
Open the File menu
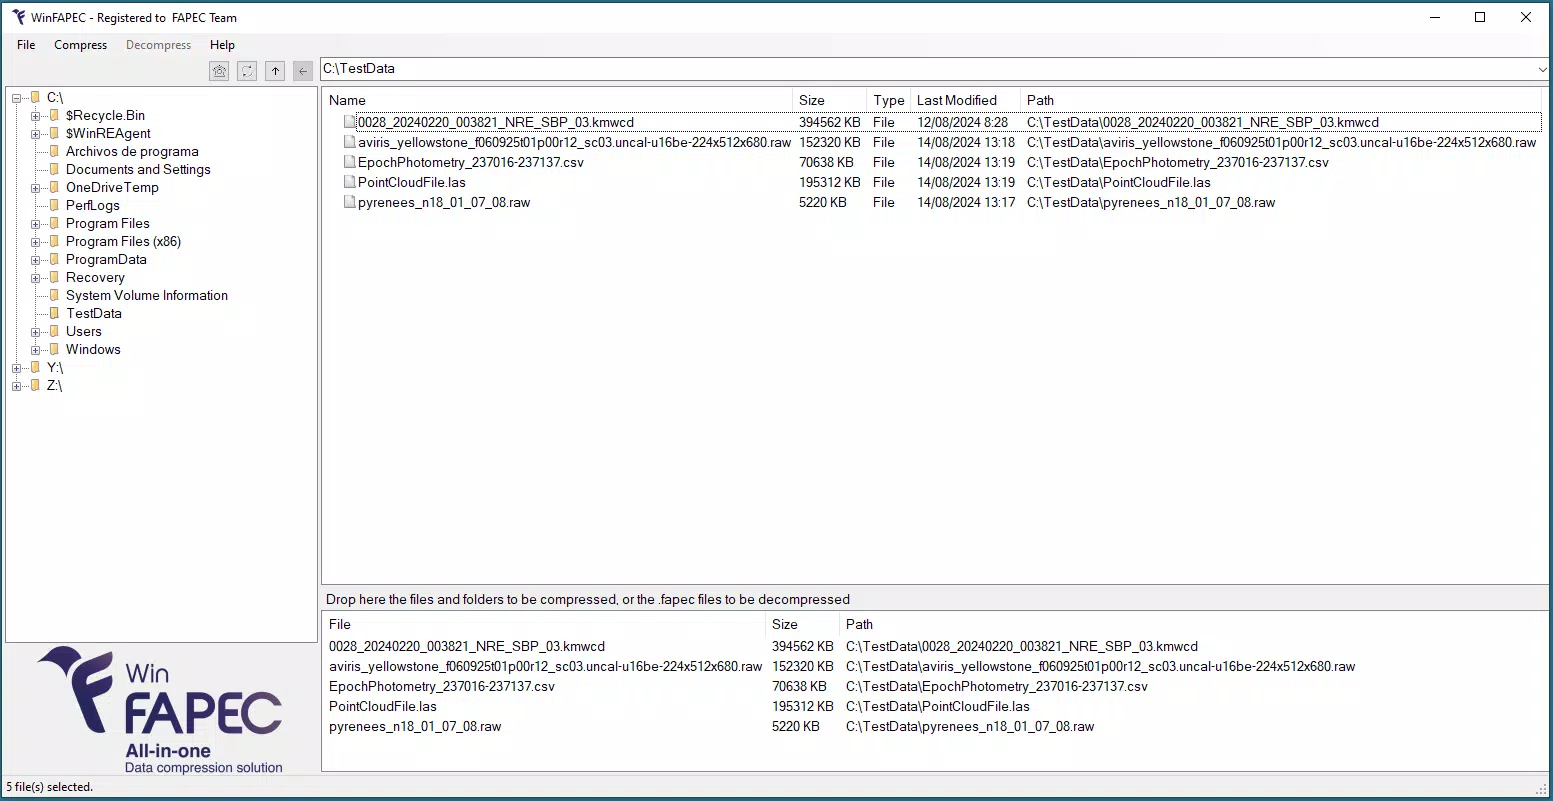coord(26,45)
